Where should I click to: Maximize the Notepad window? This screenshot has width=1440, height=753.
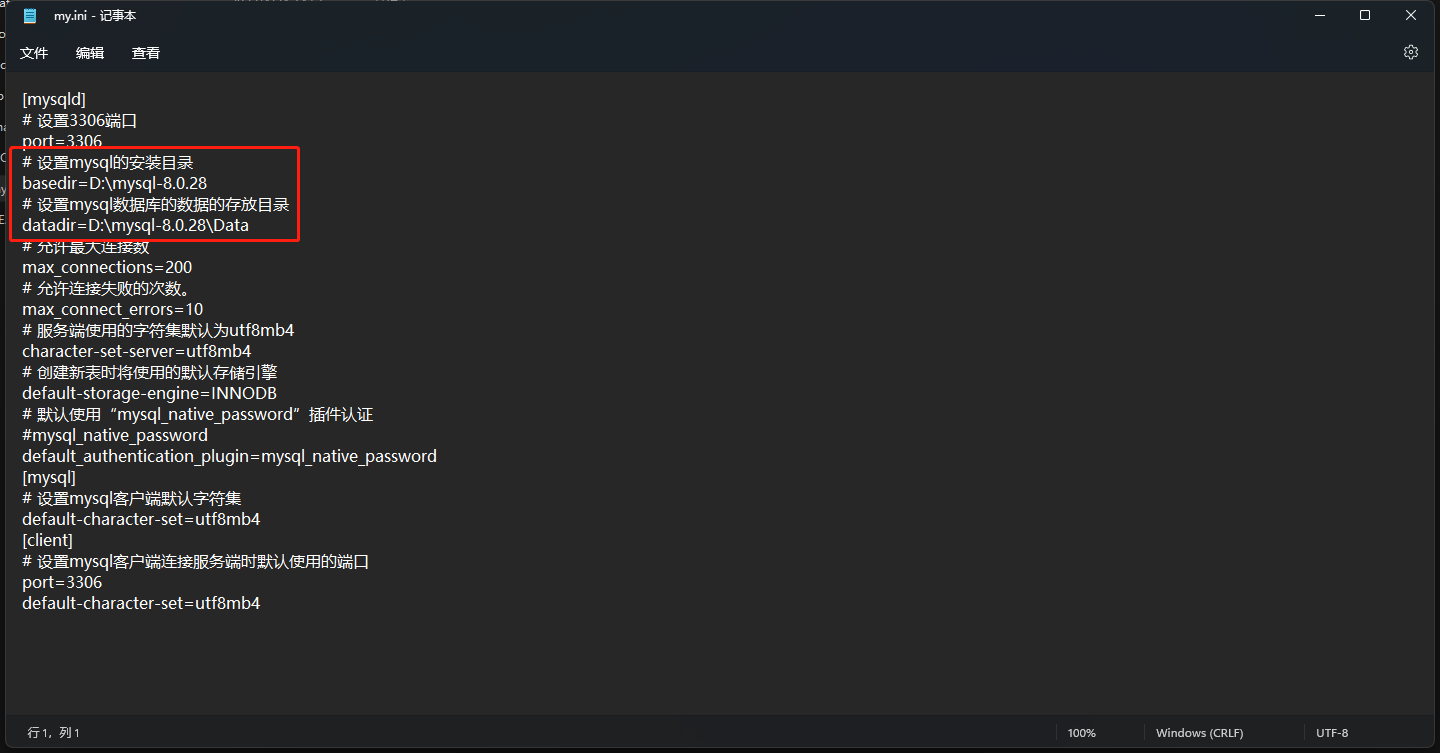1365,15
